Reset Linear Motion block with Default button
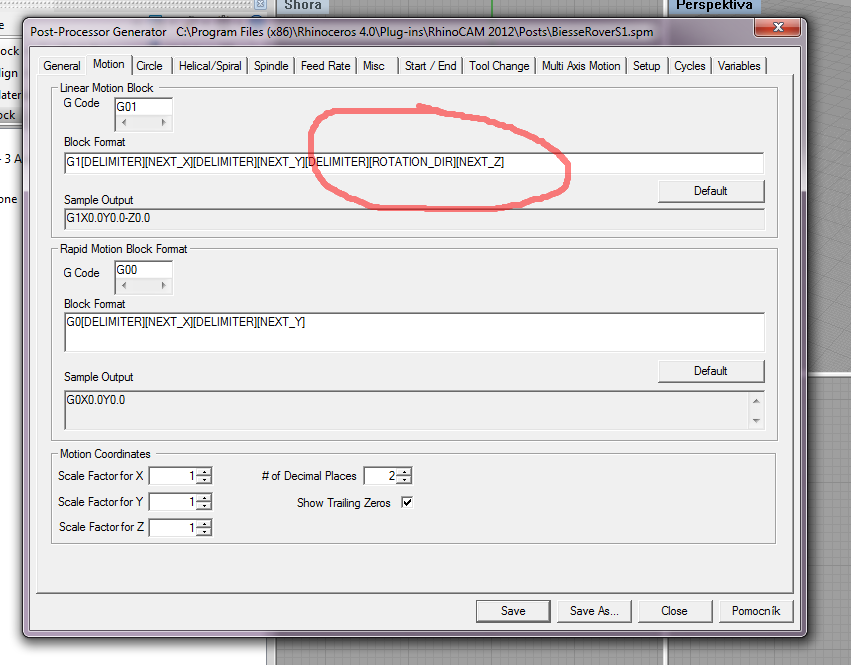851x665 pixels. [x=710, y=191]
